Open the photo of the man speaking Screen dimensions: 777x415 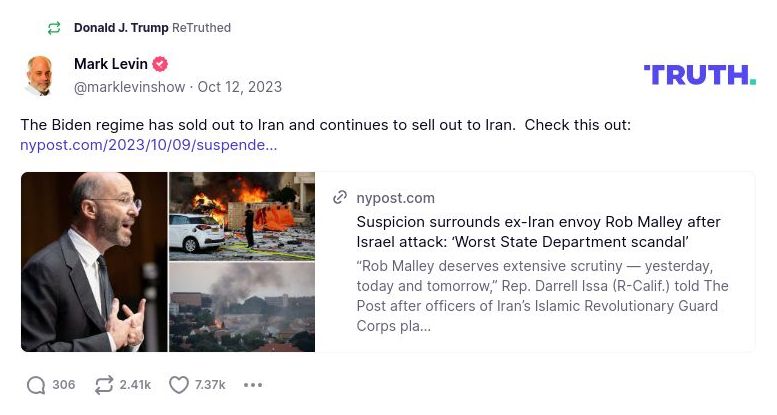(94, 262)
